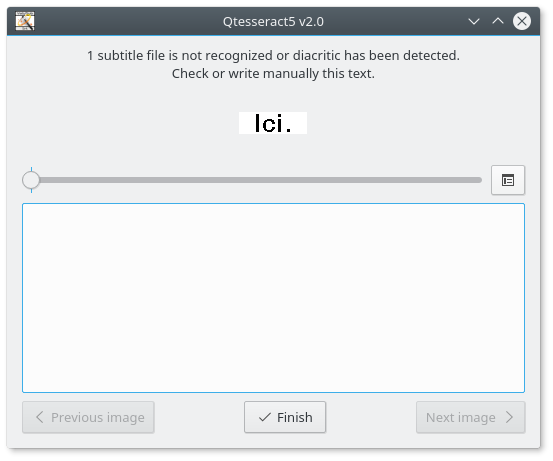Image resolution: width=553 pixels, height=461 pixels.
Task: Click the Finish button
Action: click(285, 417)
